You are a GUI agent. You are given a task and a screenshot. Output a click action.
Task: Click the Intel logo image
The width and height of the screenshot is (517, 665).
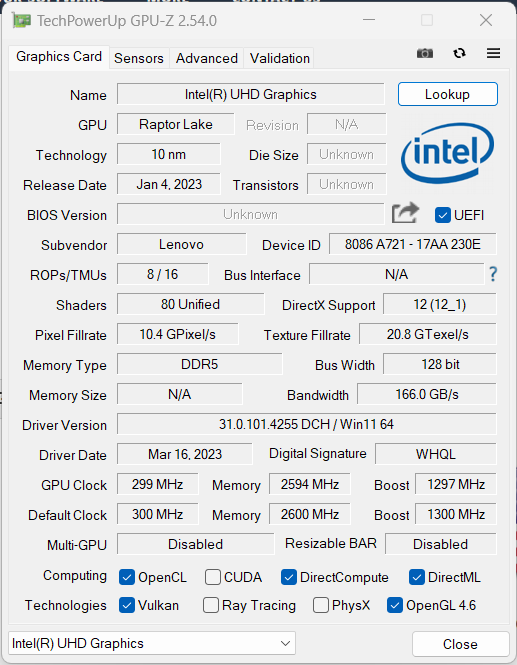pyautogui.click(x=447, y=153)
